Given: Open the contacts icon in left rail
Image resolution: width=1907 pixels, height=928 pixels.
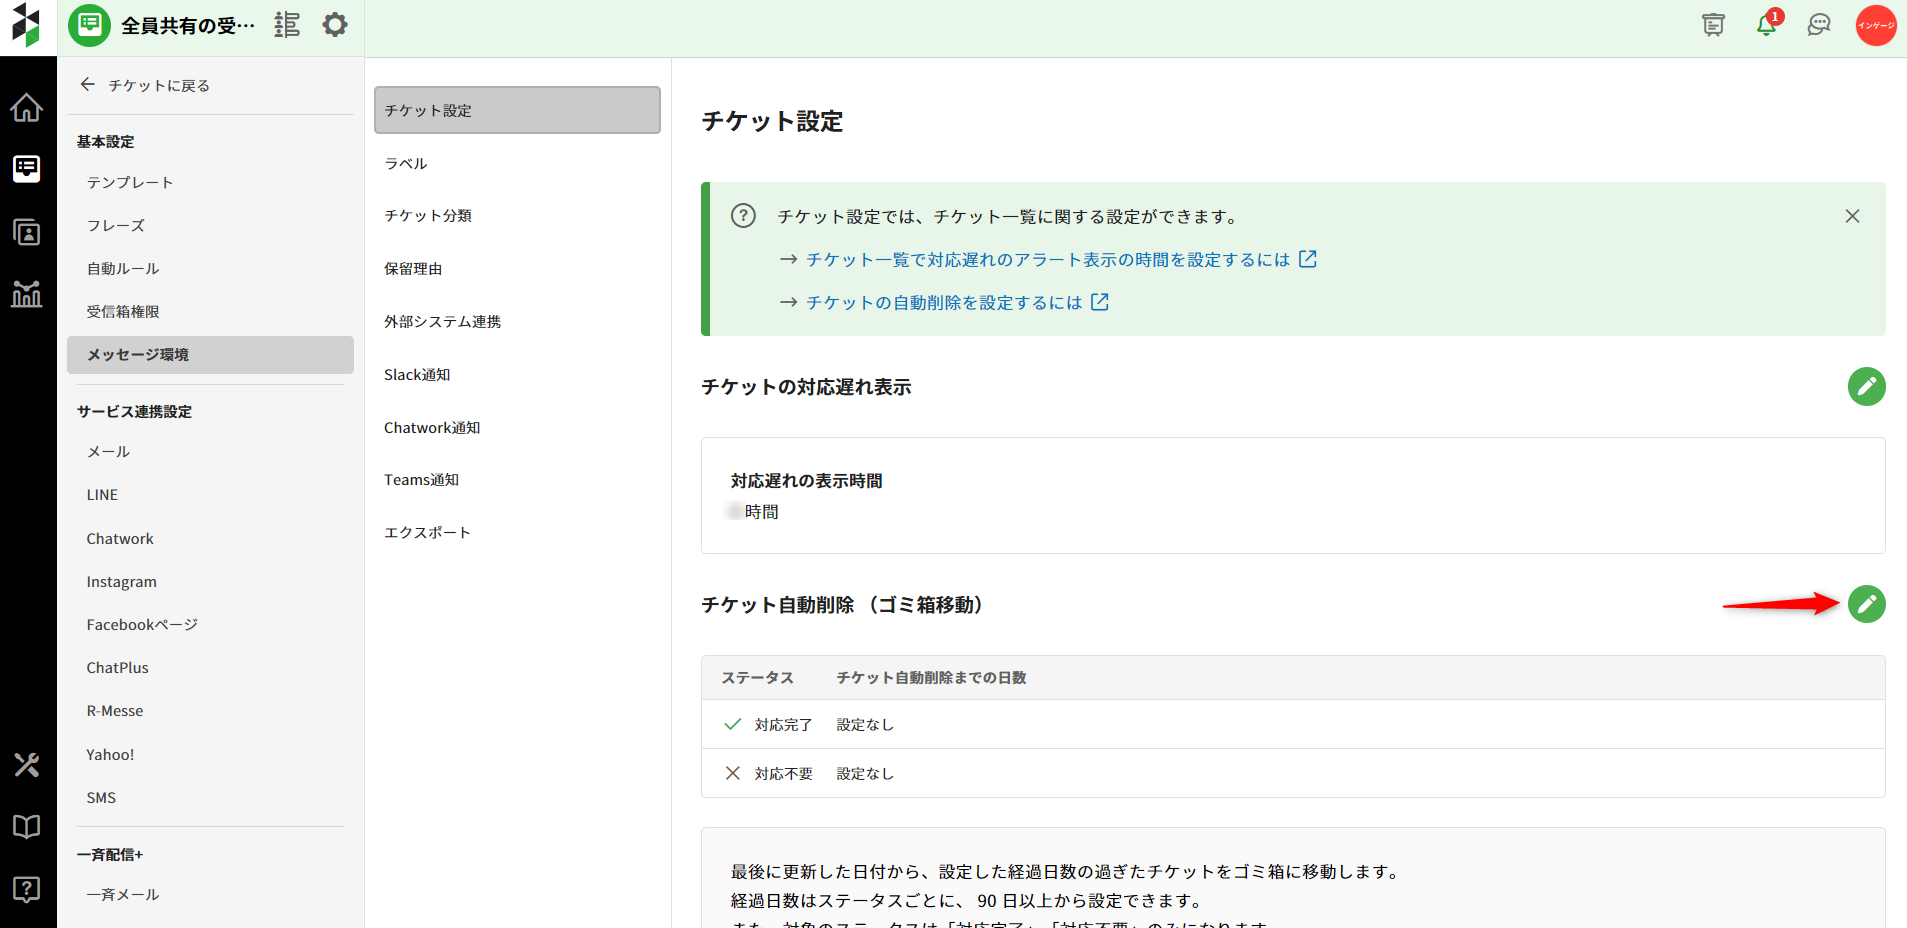Looking at the screenshot, I should pyautogui.click(x=27, y=232).
